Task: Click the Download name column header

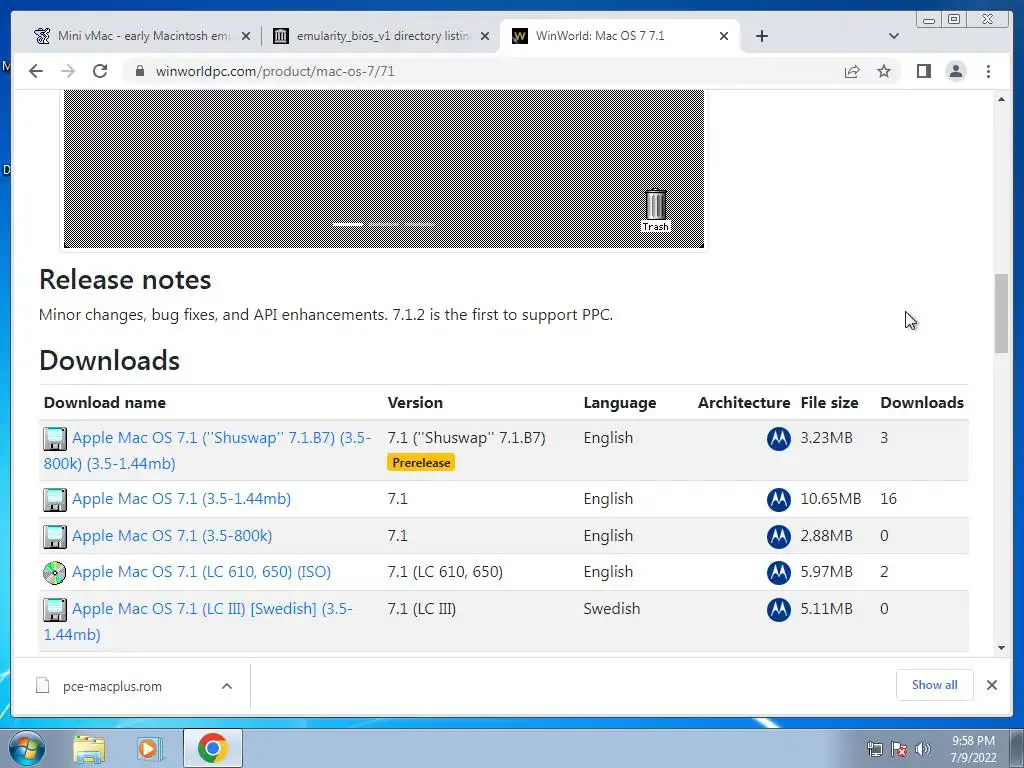Action: coord(104,403)
